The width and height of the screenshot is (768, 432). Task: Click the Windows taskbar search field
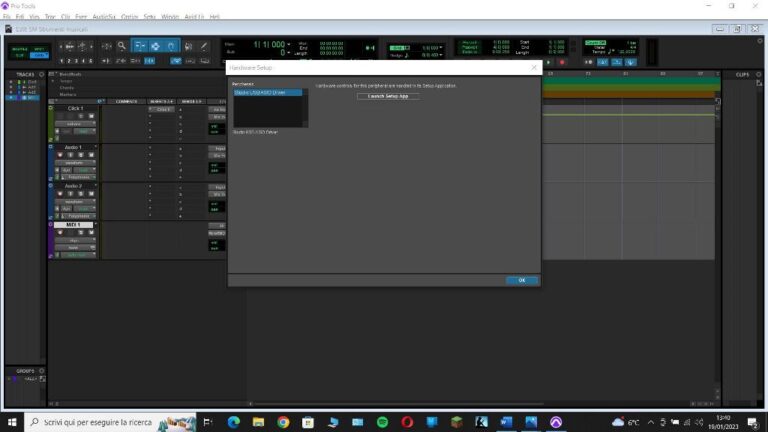tap(111, 422)
